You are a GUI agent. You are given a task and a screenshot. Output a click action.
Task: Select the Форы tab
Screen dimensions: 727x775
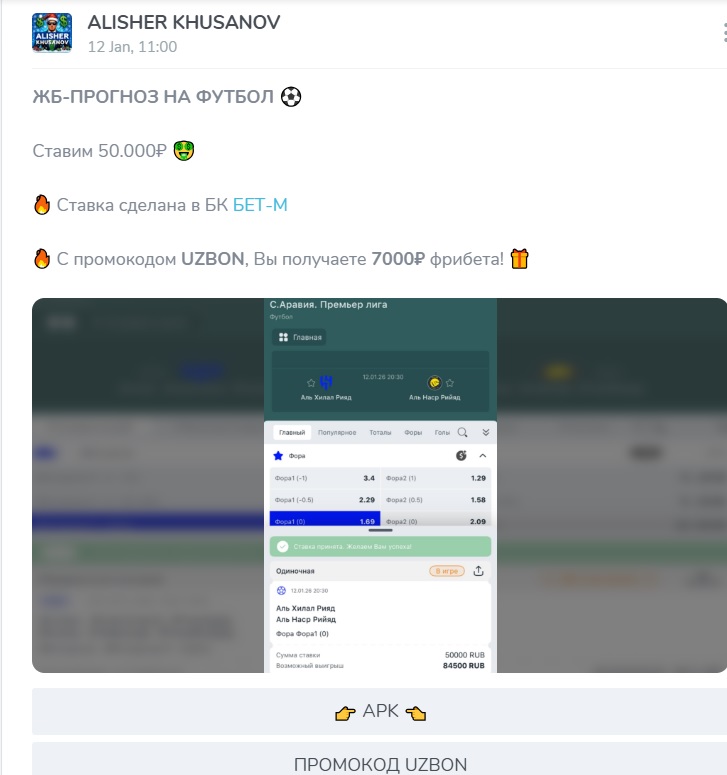(413, 432)
